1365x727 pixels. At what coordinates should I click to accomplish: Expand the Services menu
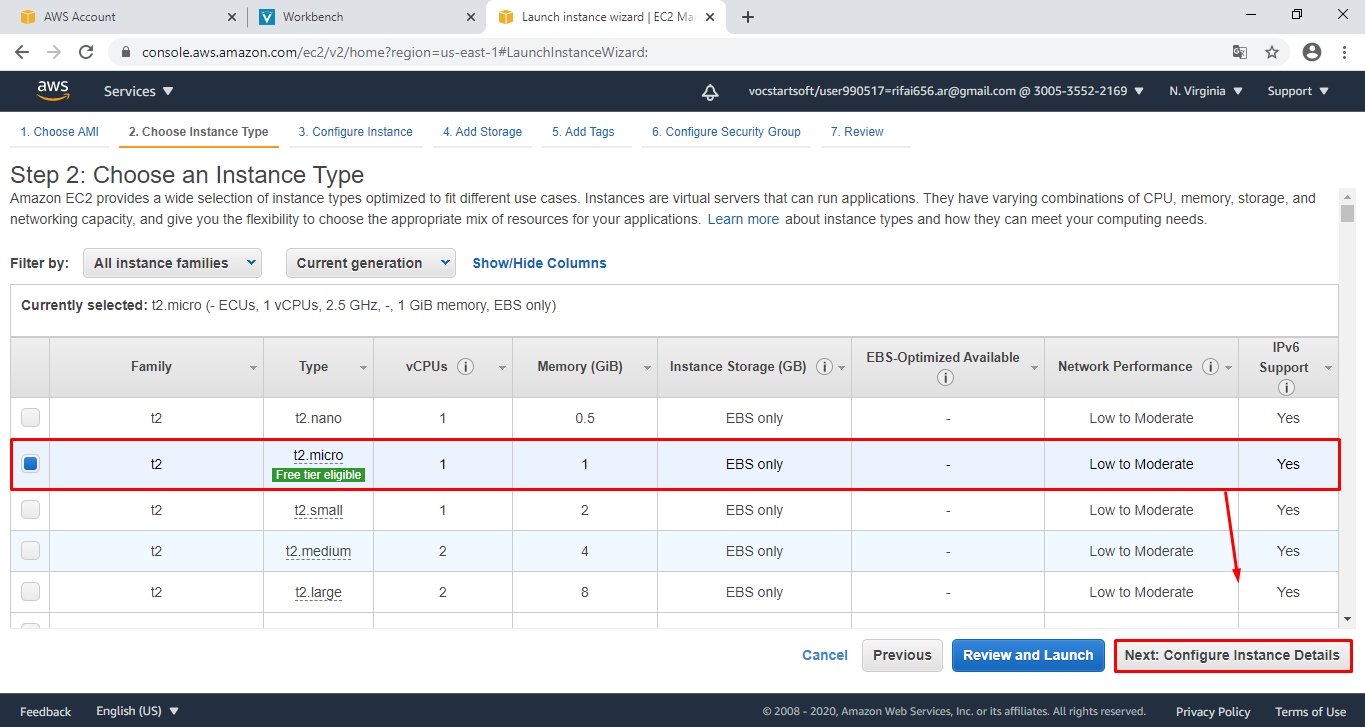pos(139,91)
